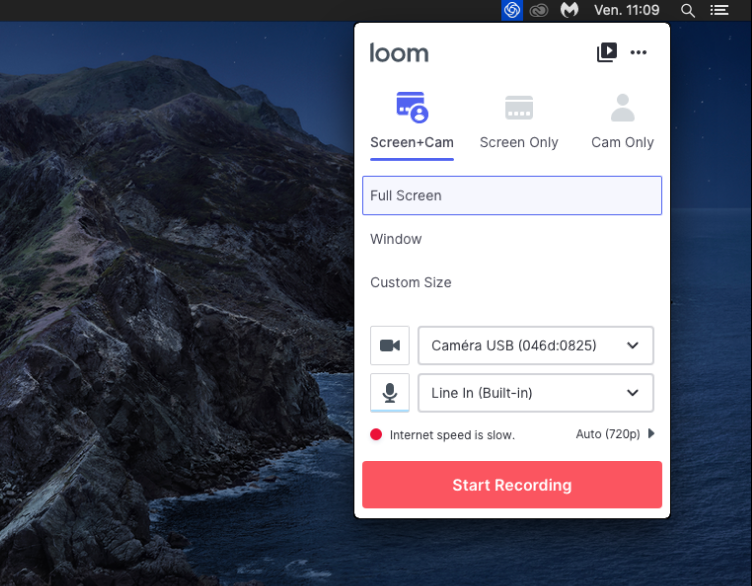The image size is (752, 586).
Task: Click the Ven. 11:09 clock
Action: click(x=627, y=10)
